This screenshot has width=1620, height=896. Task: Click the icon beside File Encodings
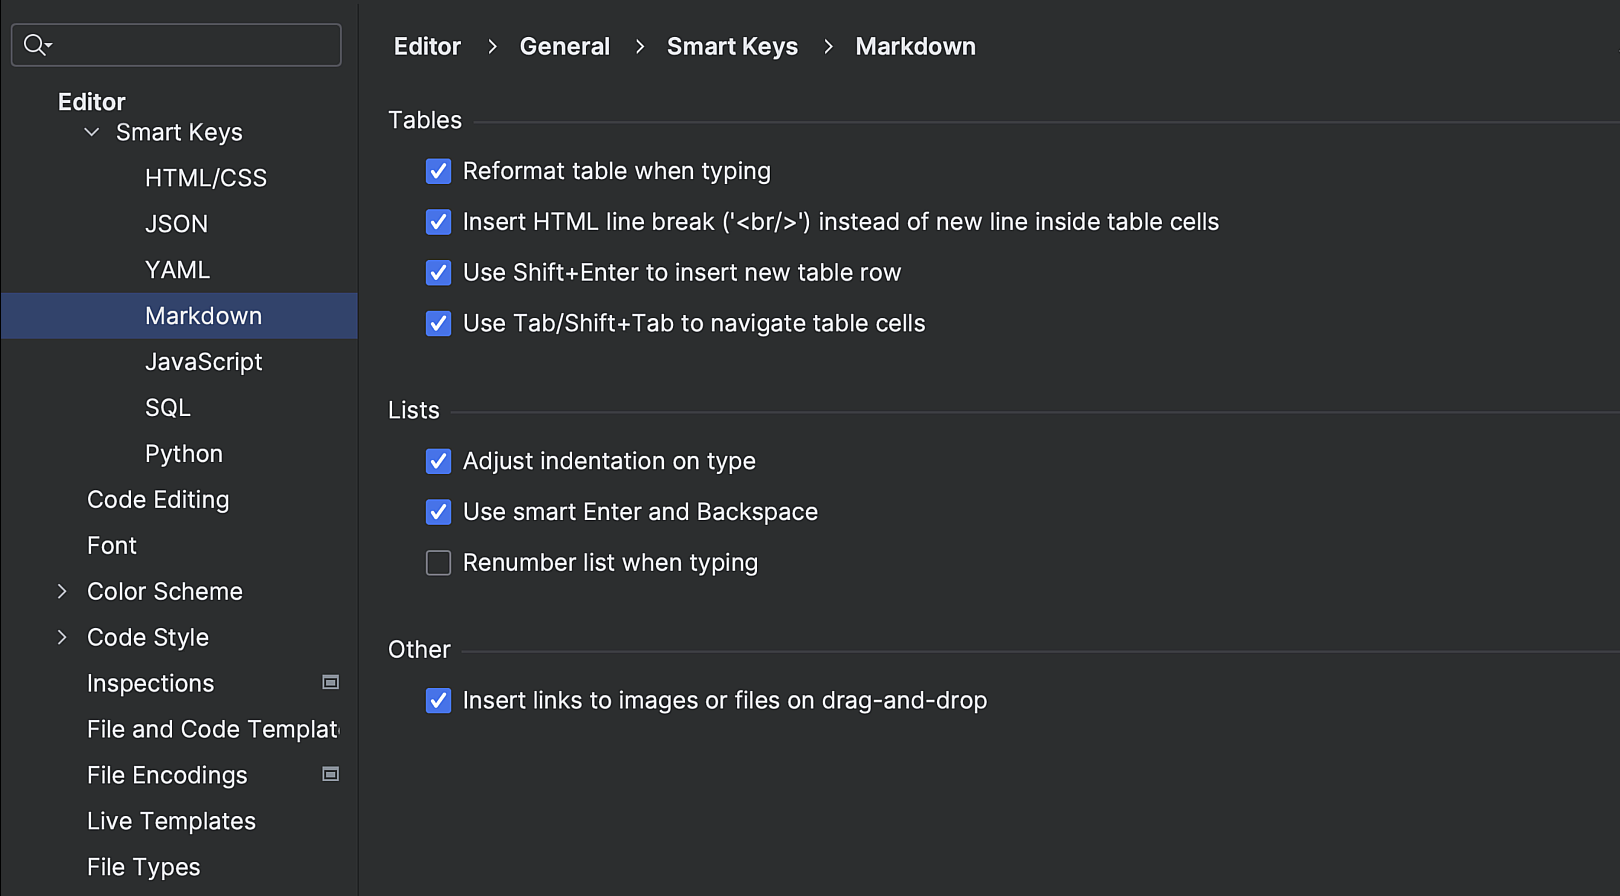[x=330, y=774]
